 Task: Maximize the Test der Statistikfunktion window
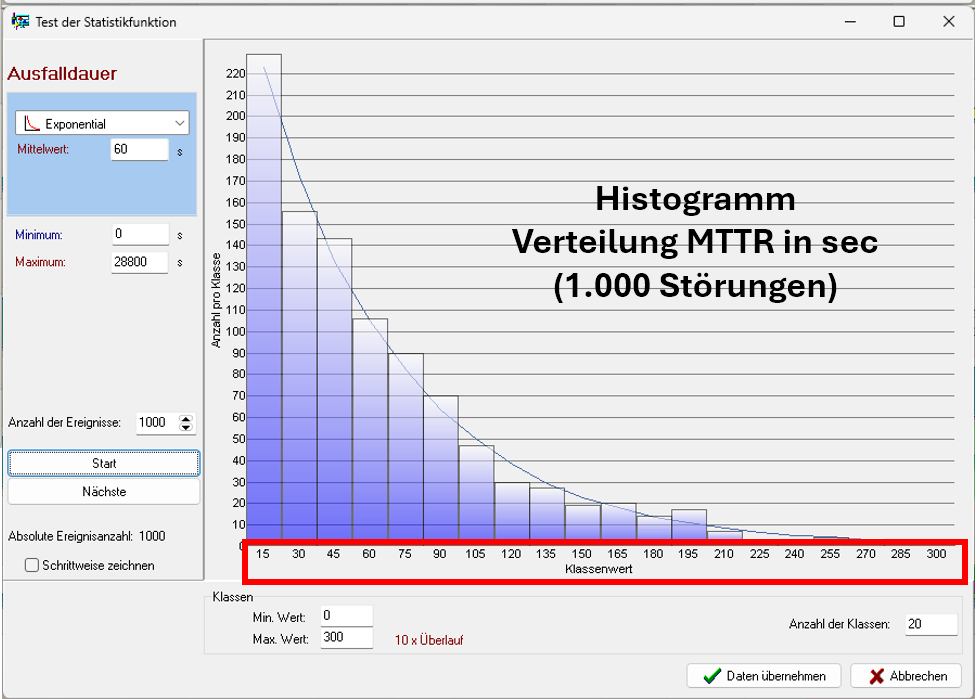pos(899,21)
